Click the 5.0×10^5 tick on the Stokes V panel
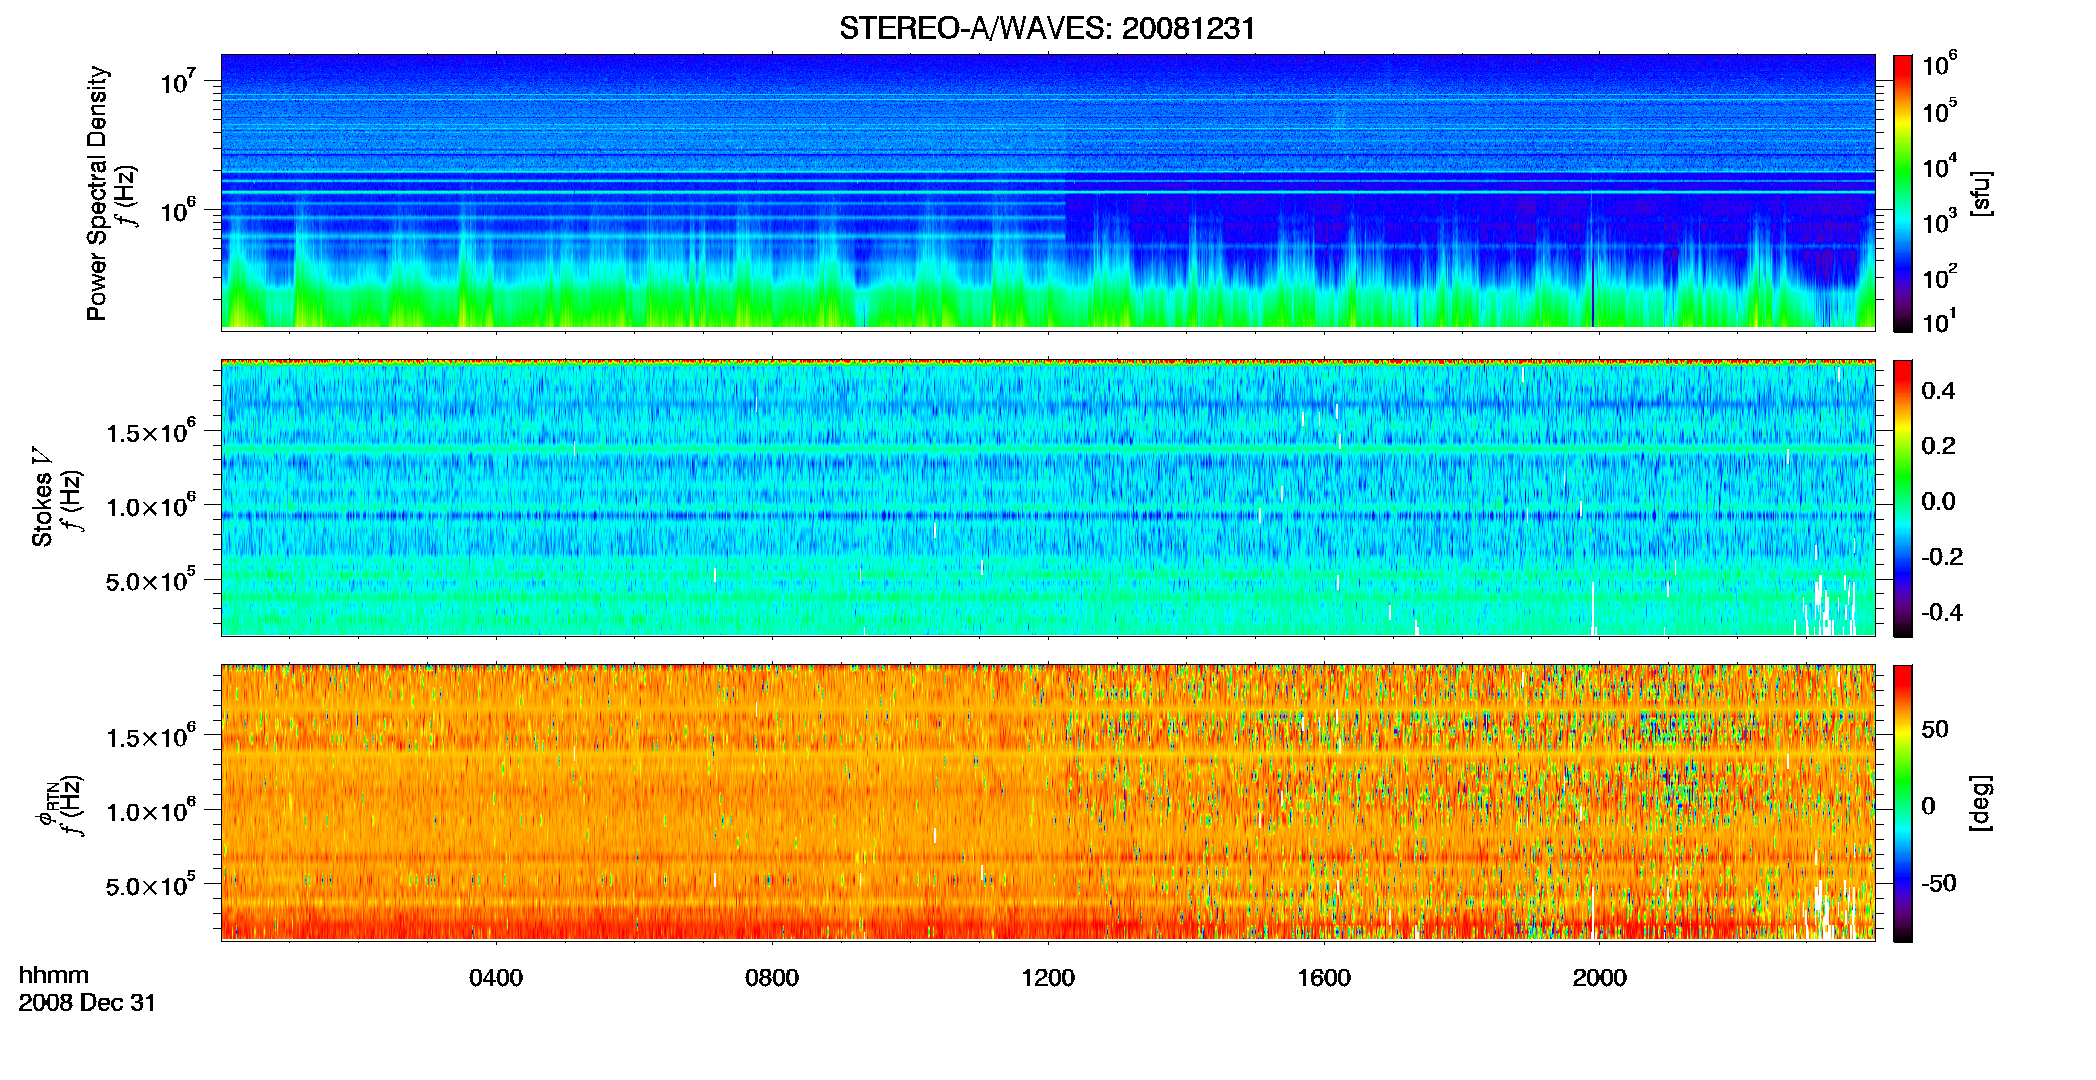The height and width of the screenshot is (1080, 2096). (150, 580)
